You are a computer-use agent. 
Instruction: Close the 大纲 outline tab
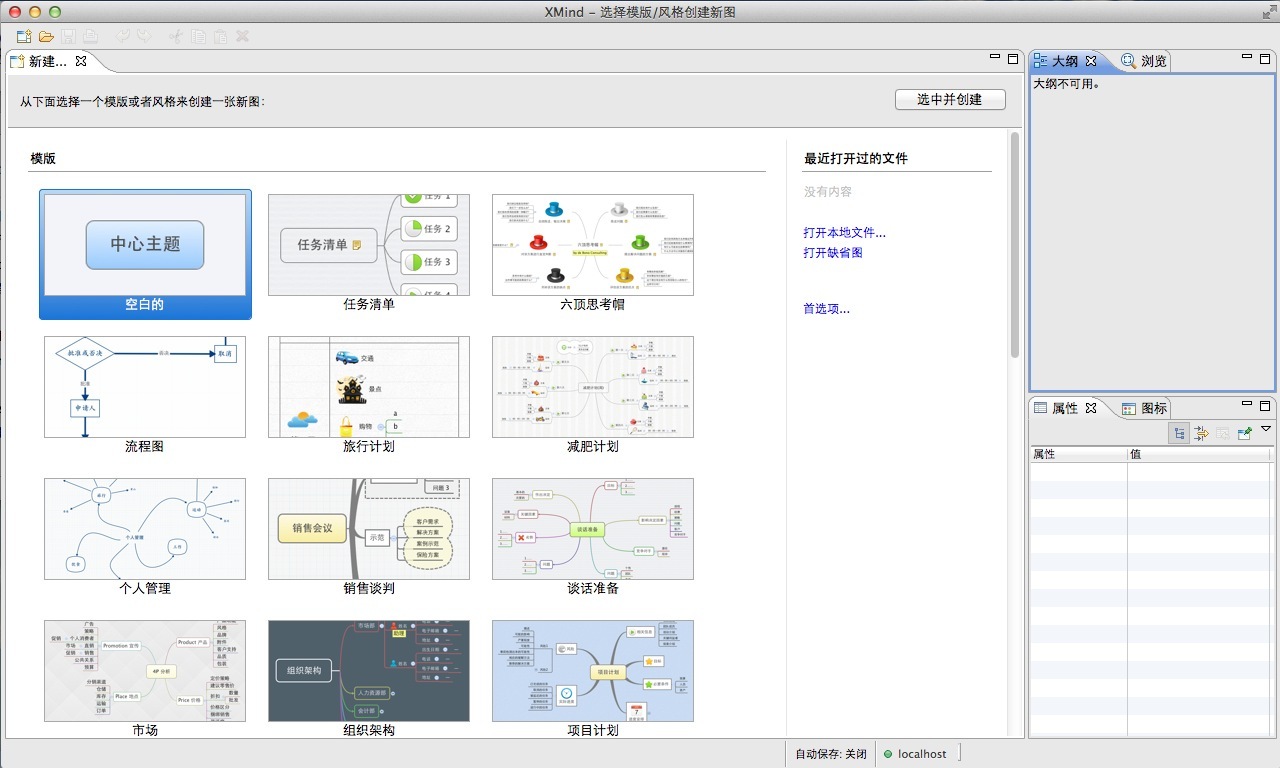1091,61
